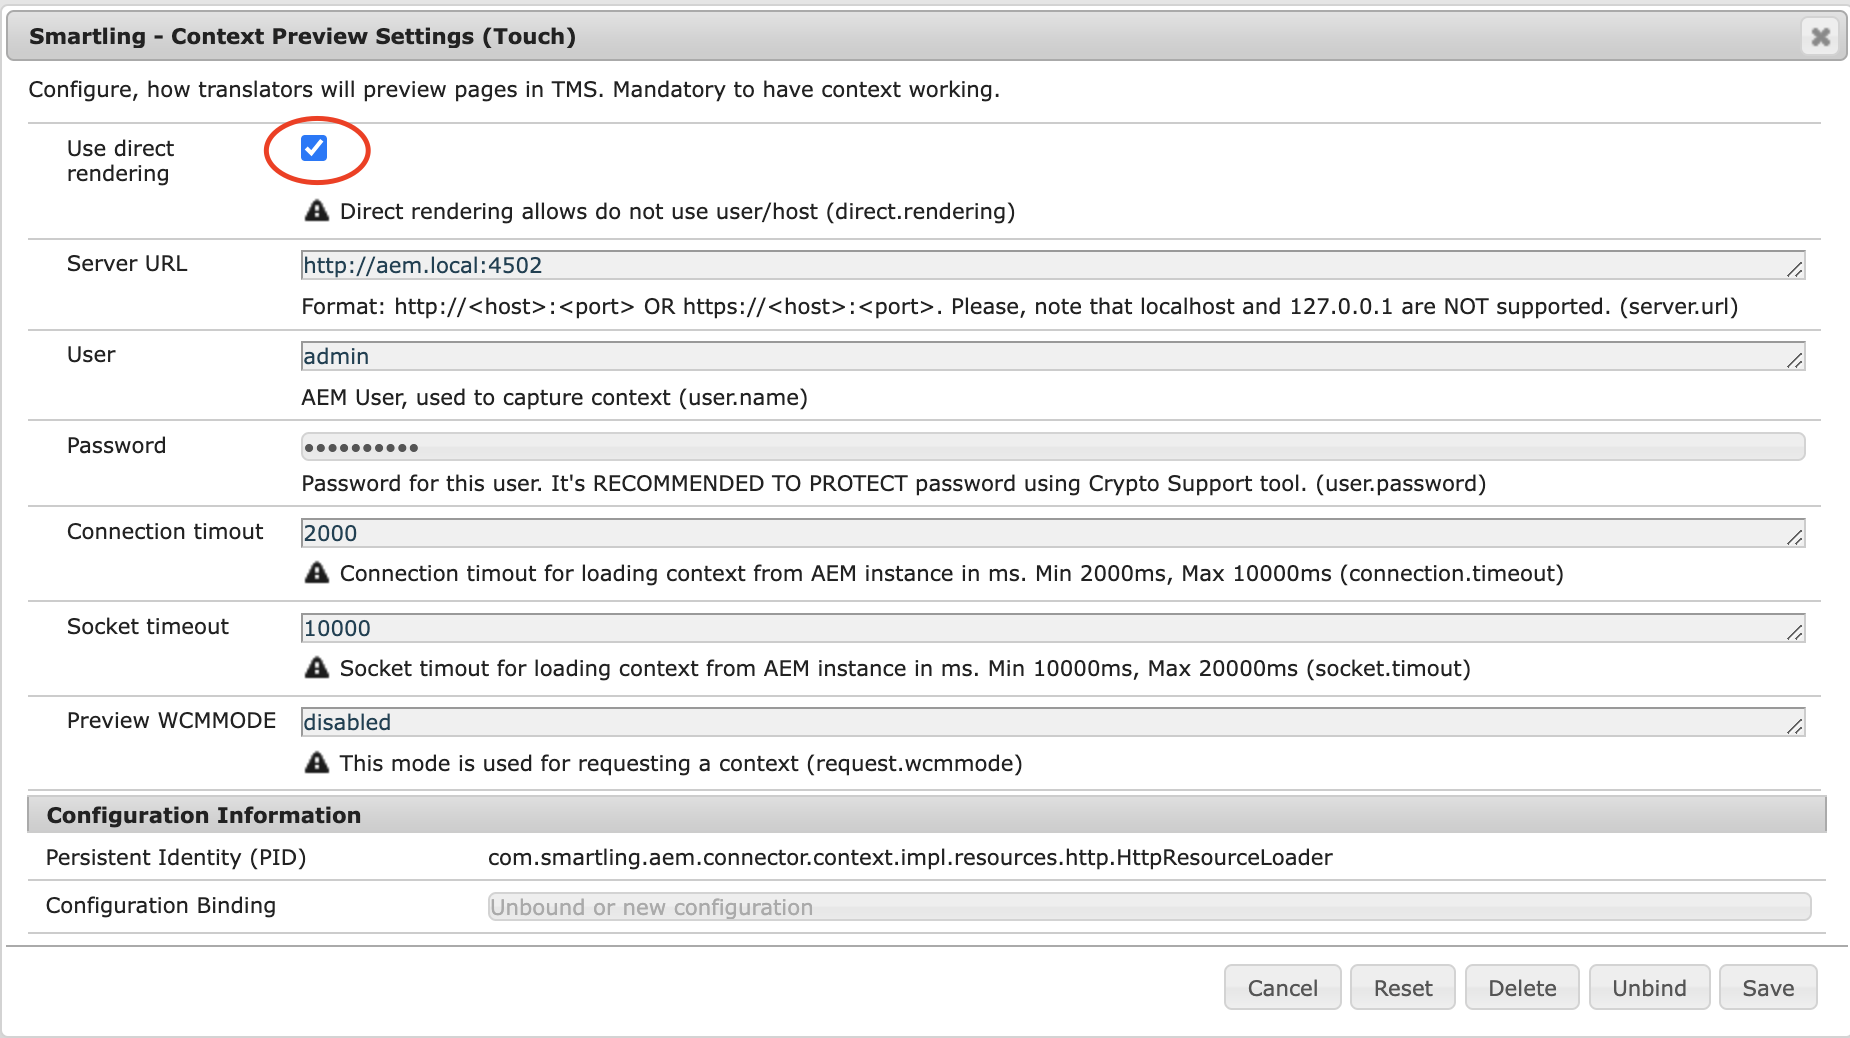Click the dialog title 'Smartling - Context Preview Settings'
This screenshot has width=1850, height=1038.
click(x=302, y=37)
